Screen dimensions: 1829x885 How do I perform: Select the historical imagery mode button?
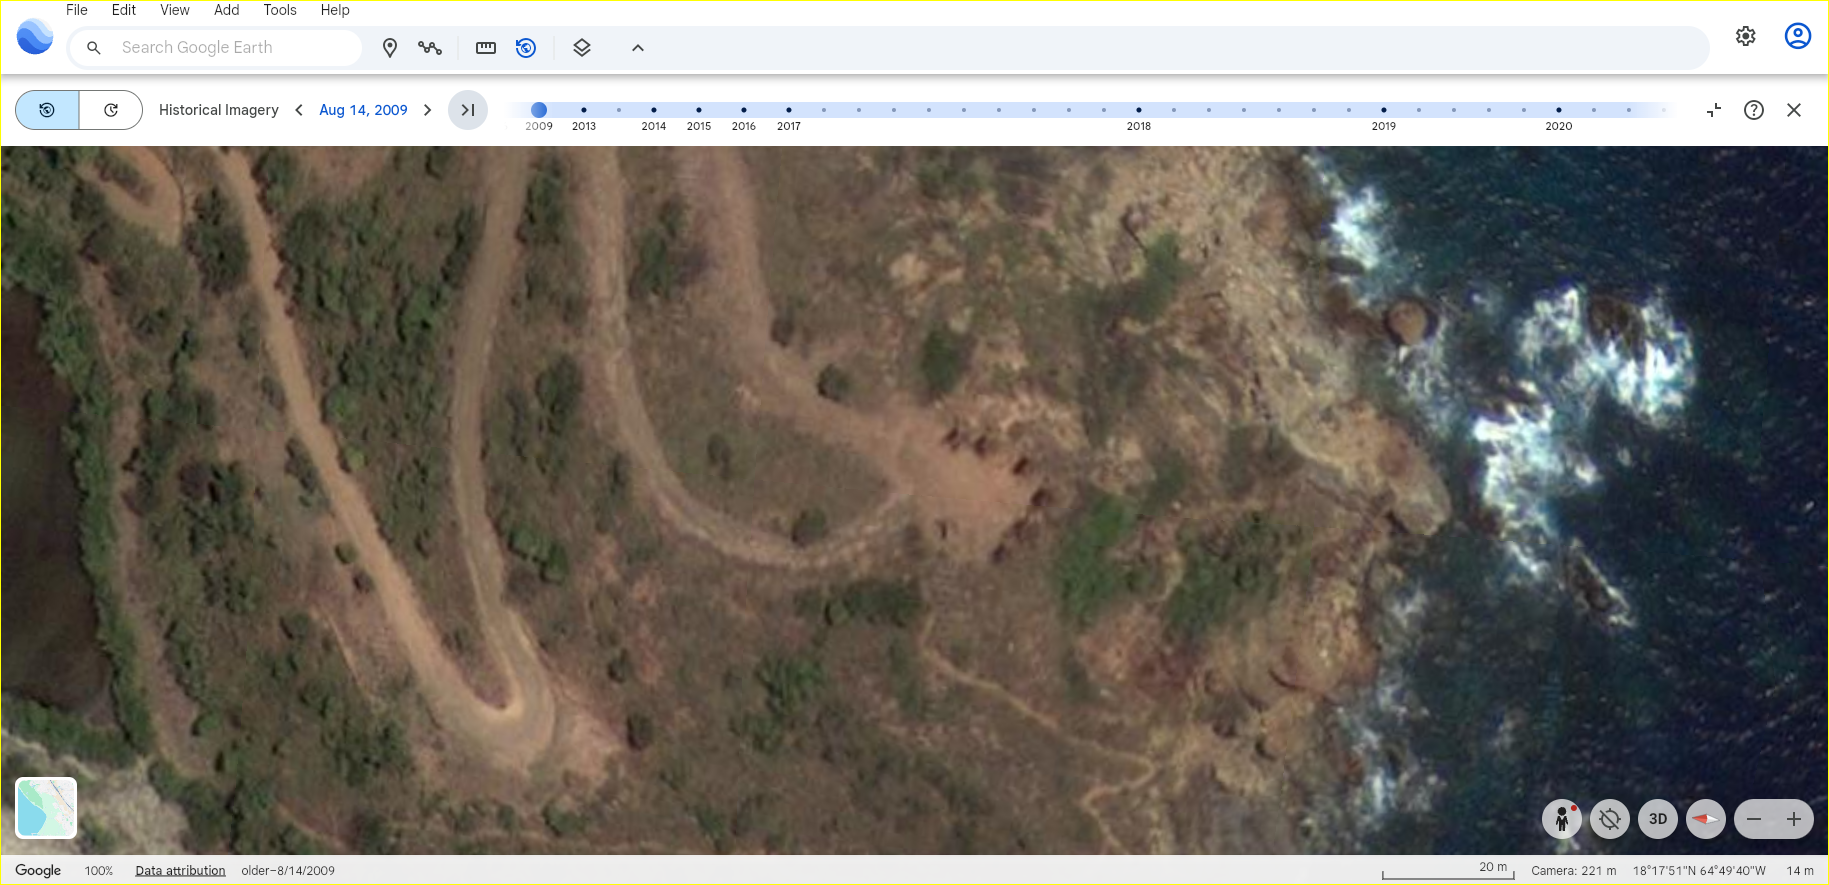47,110
